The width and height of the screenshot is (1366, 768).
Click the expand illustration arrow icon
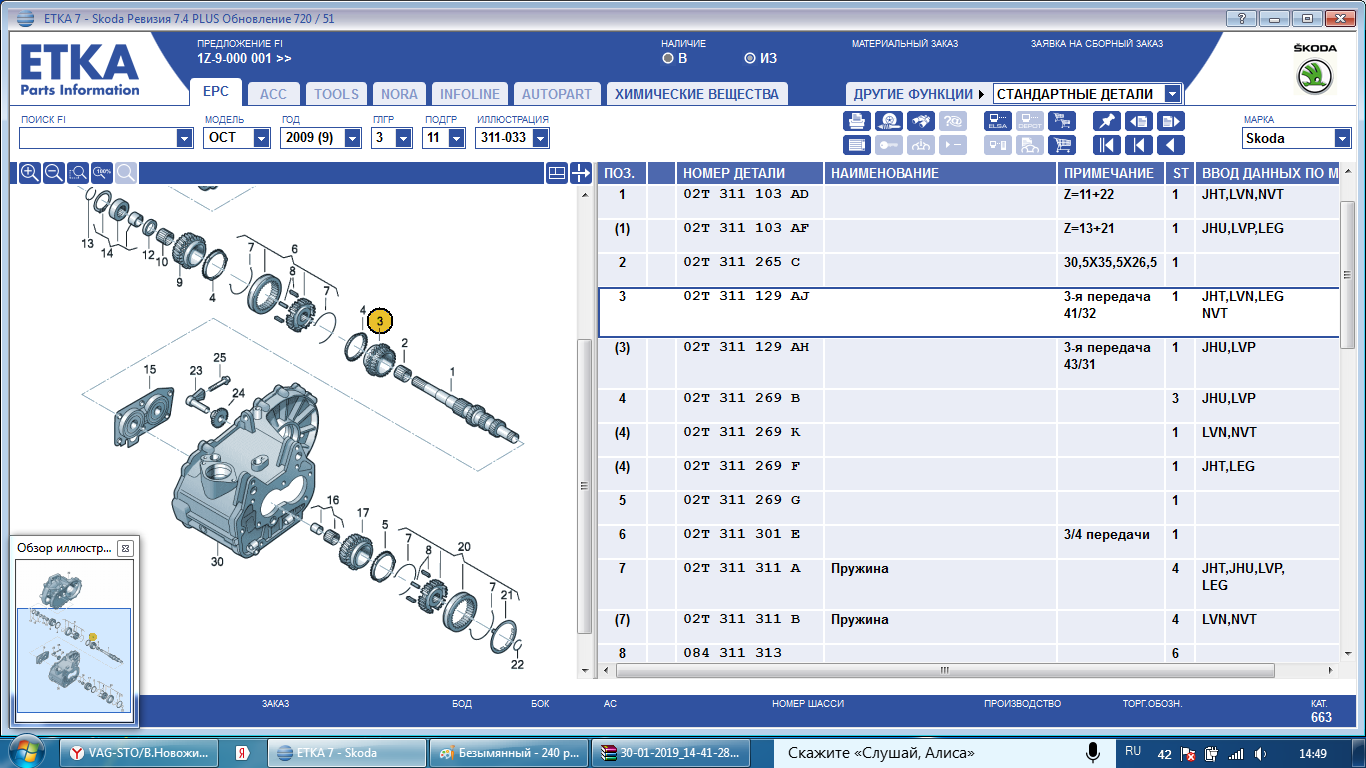581,173
